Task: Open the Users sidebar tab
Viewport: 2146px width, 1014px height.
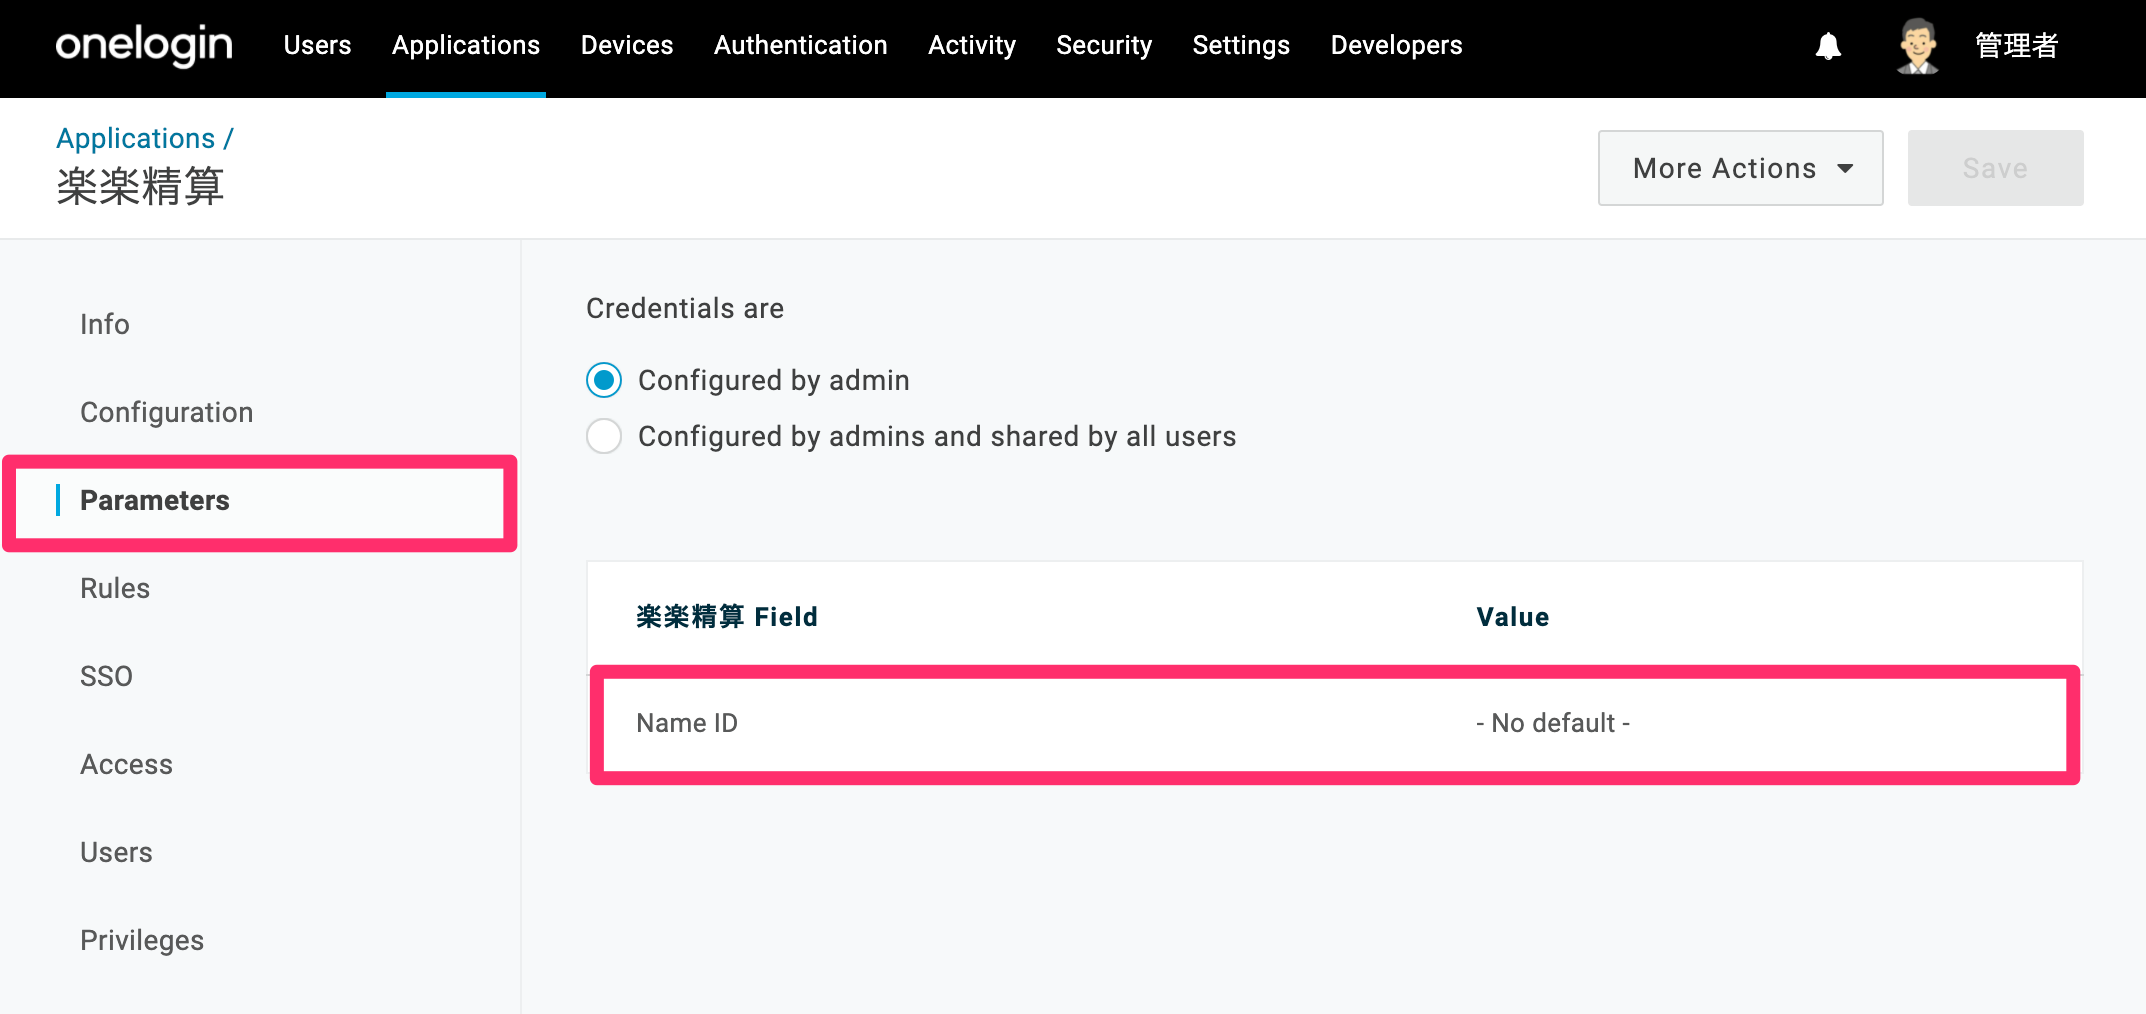Action: (116, 852)
